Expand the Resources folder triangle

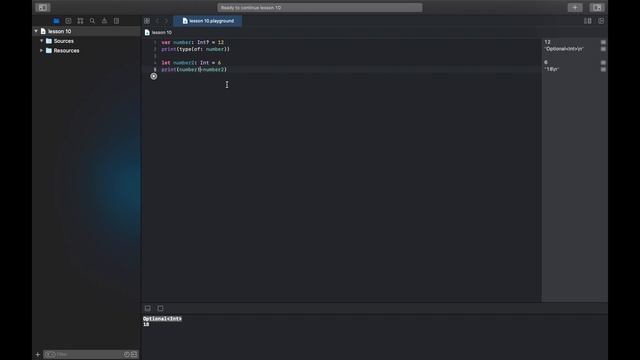(42, 51)
